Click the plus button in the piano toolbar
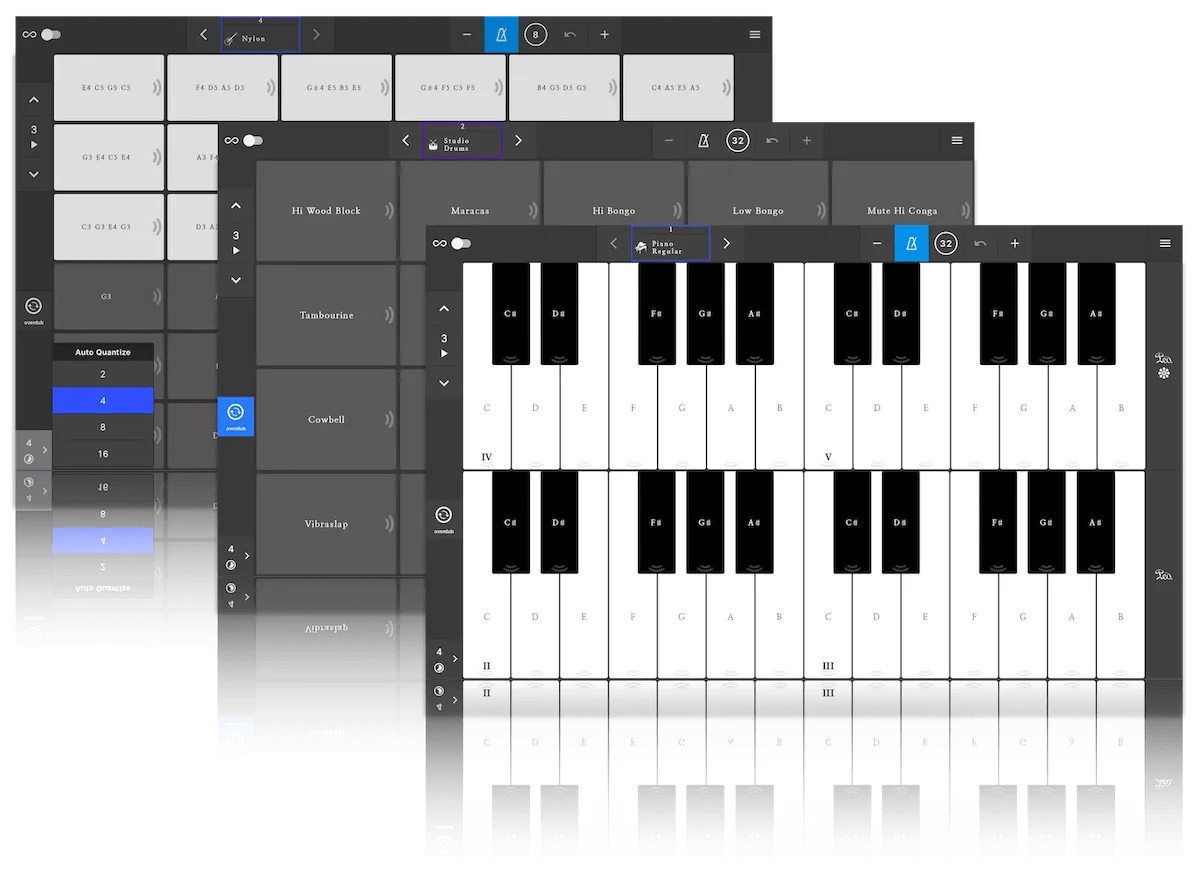This screenshot has width=1200, height=896. tap(1015, 243)
